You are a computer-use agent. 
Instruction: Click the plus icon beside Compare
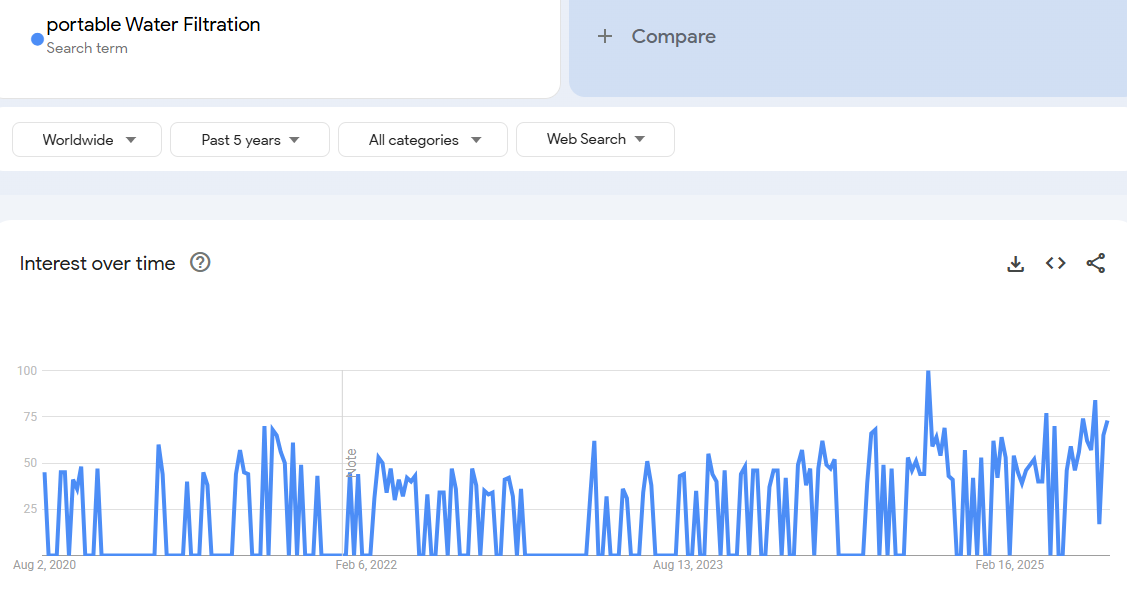click(604, 37)
